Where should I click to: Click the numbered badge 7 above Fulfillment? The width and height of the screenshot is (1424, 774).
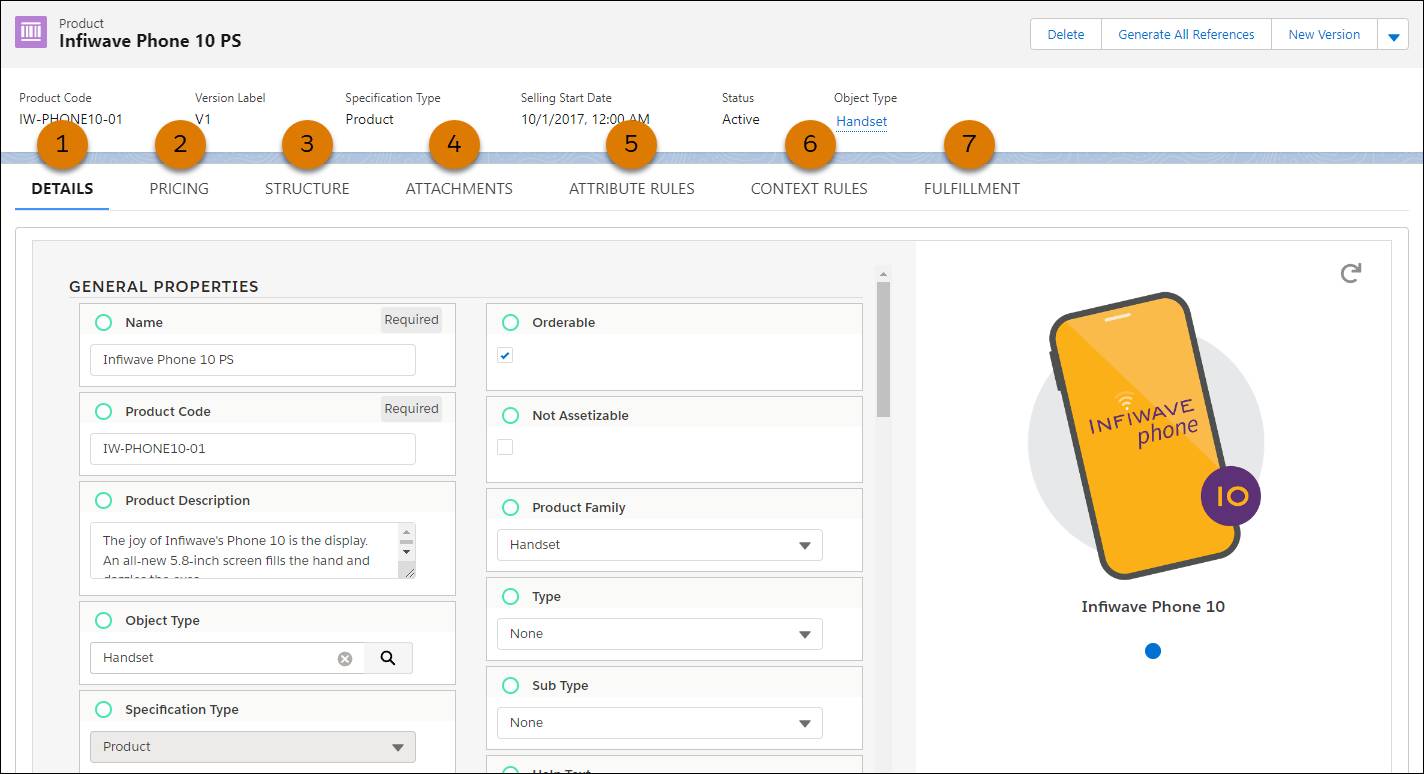coord(967,143)
